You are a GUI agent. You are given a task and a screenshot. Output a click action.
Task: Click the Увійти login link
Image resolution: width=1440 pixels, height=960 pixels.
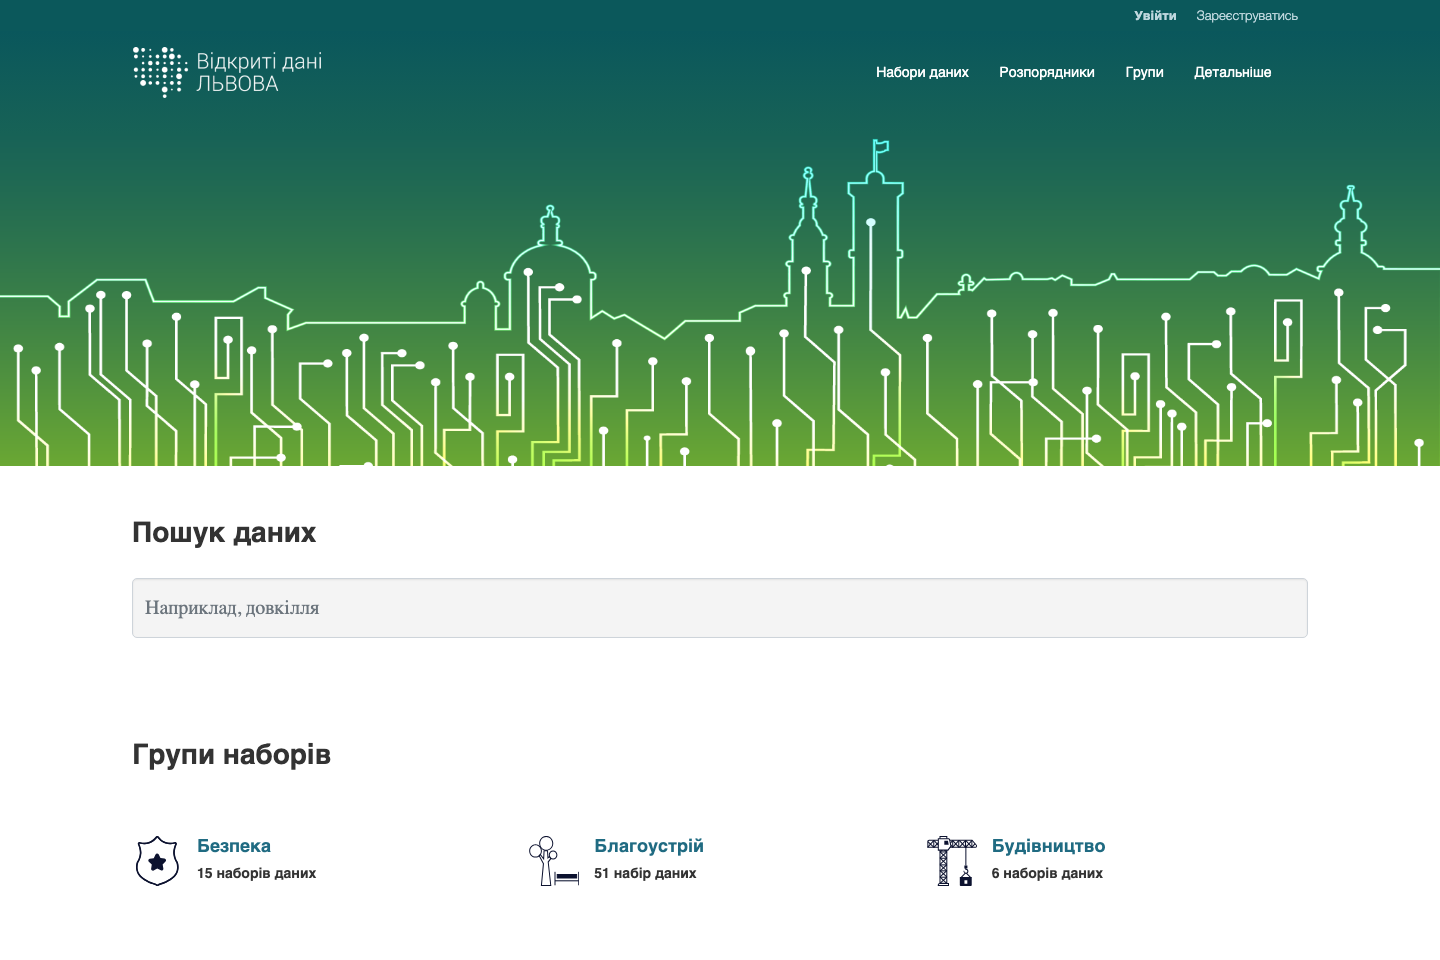[1155, 15]
